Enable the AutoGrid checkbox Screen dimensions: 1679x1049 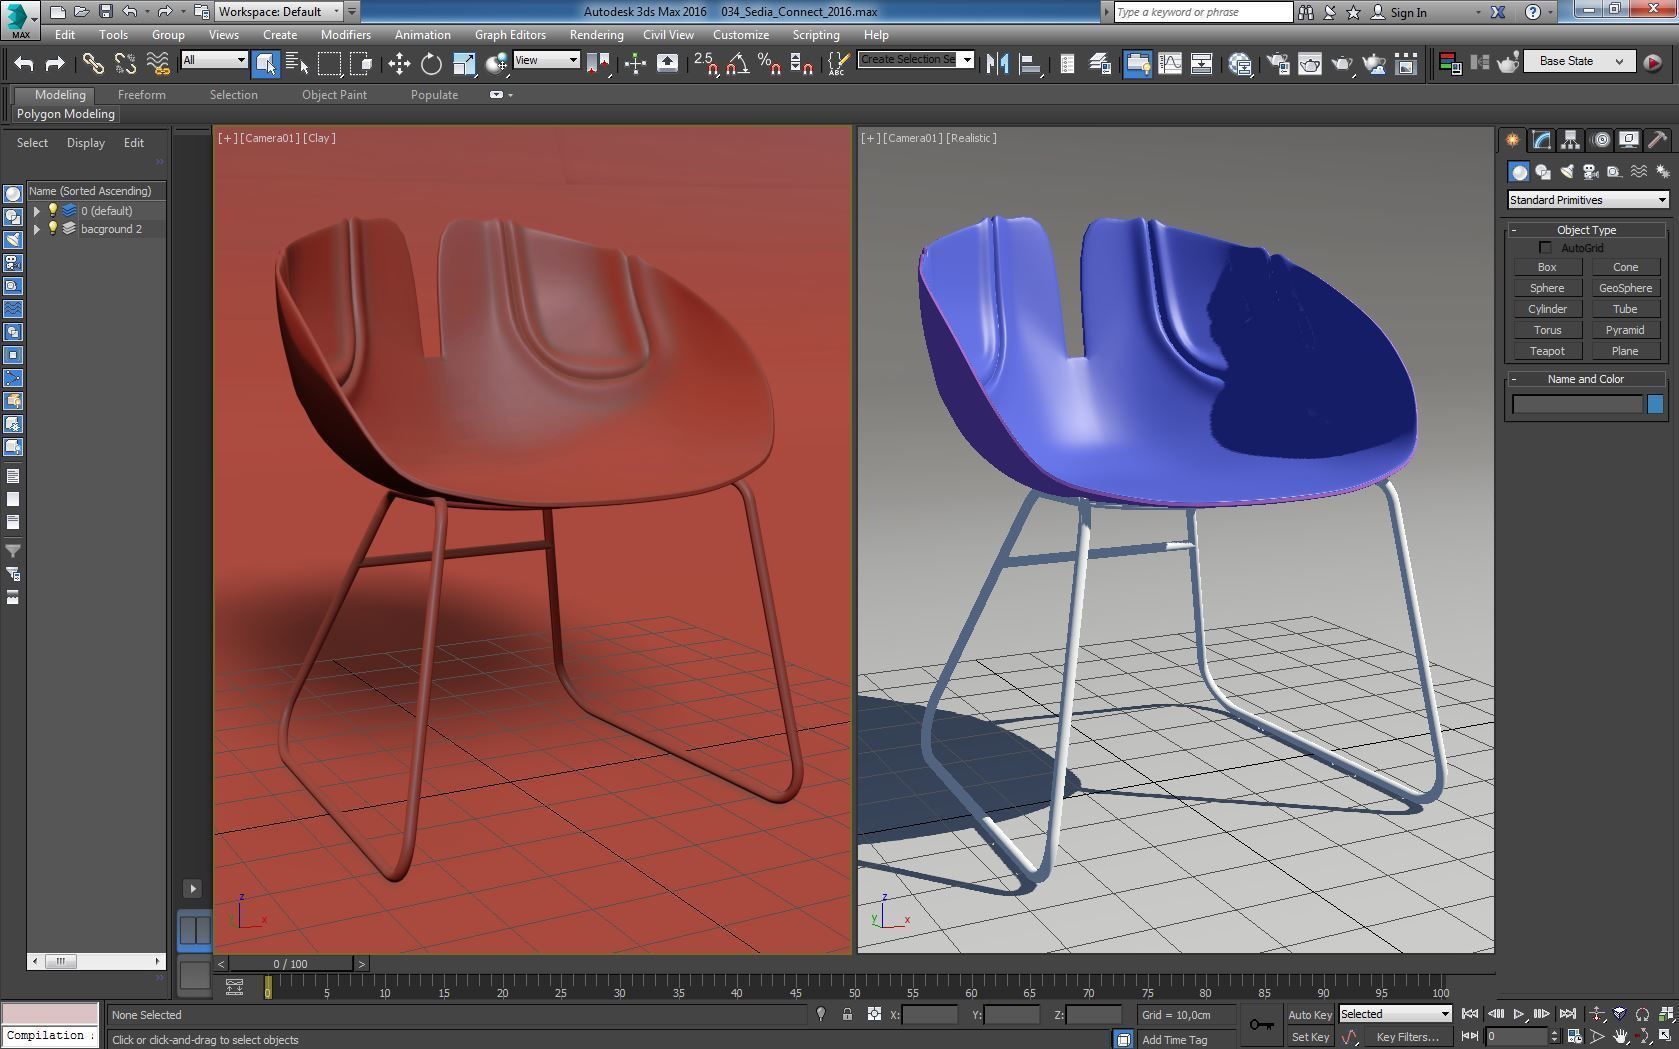(x=1546, y=247)
